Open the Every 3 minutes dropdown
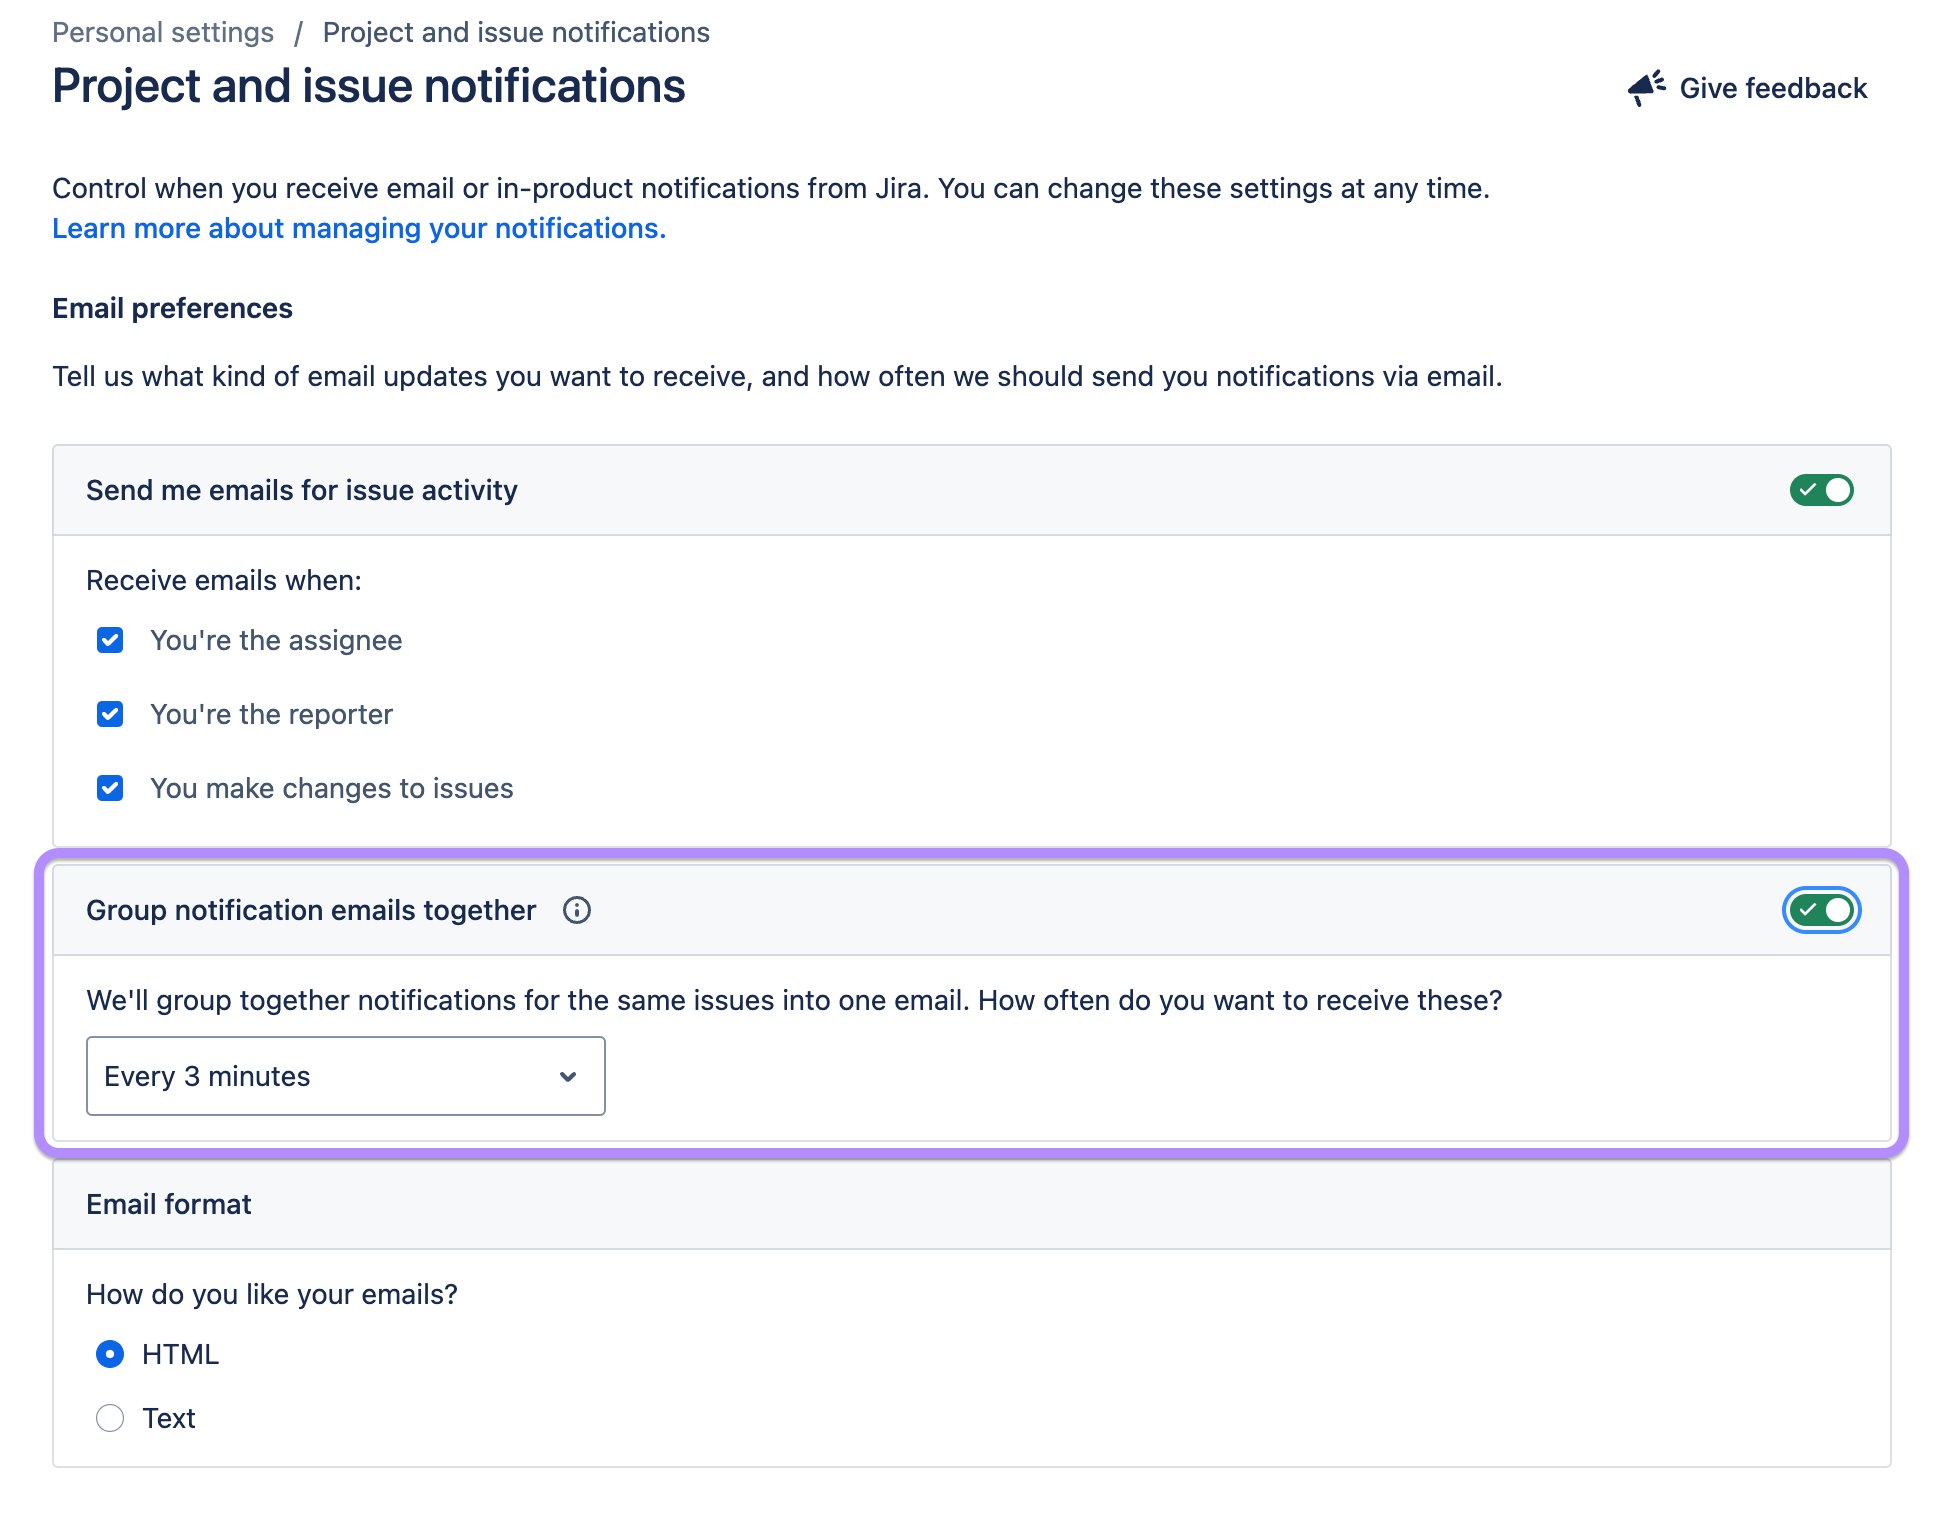Viewport: 1940px width, 1532px height. tap(345, 1076)
